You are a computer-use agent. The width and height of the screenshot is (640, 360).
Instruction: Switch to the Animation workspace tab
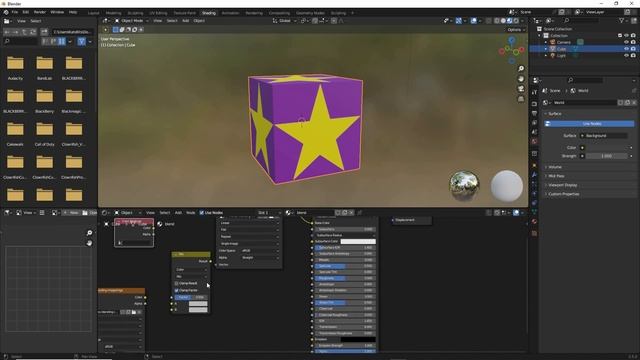click(230, 13)
